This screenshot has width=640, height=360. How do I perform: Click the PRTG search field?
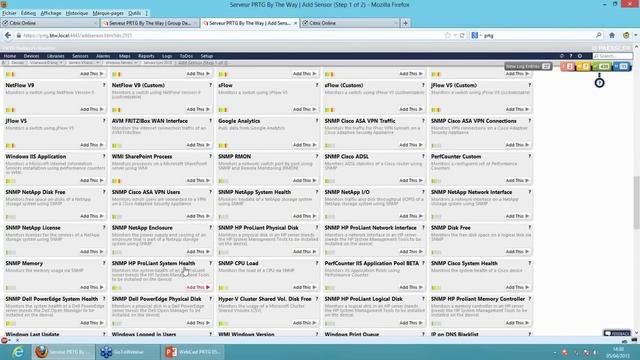click(x=613, y=56)
